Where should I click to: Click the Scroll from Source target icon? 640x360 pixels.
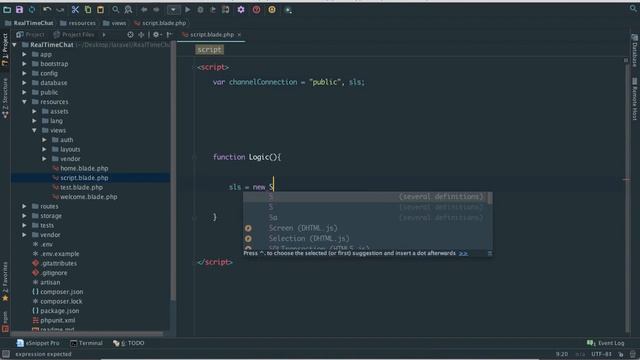[x=130, y=35]
